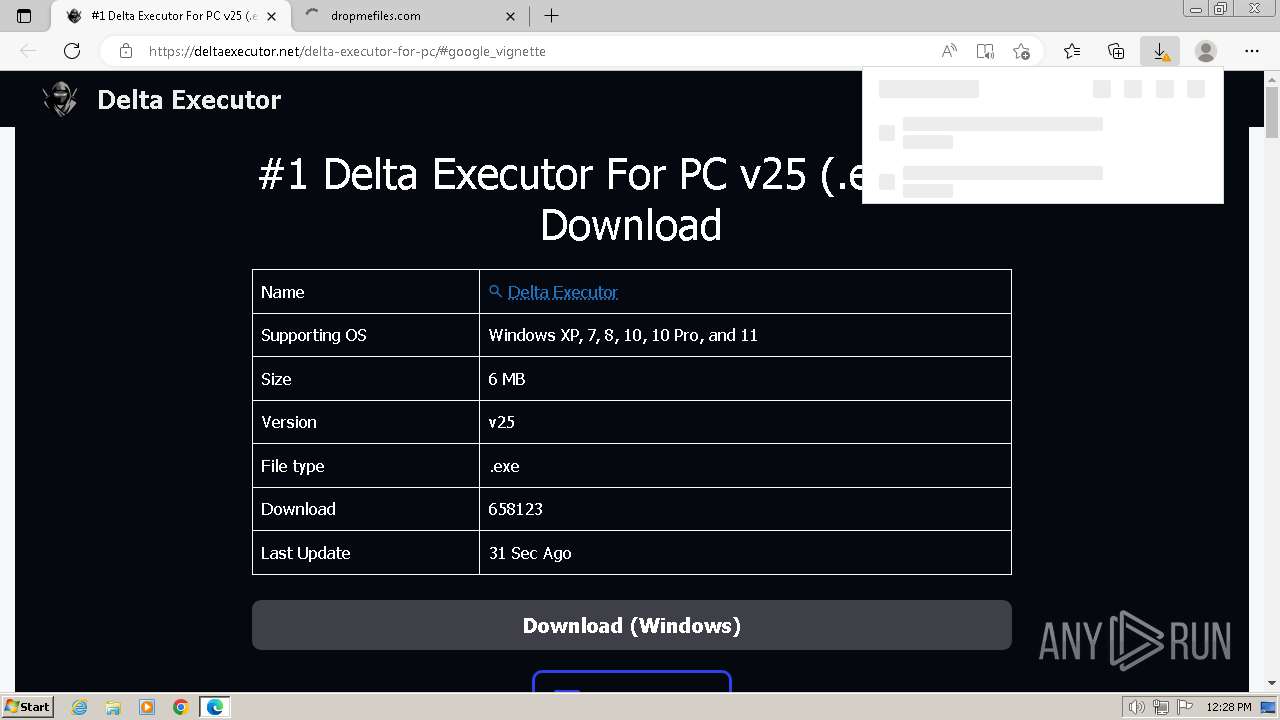Open a new browser tab
The height and width of the screenshot is (720, 1280).
click(551, 16)
